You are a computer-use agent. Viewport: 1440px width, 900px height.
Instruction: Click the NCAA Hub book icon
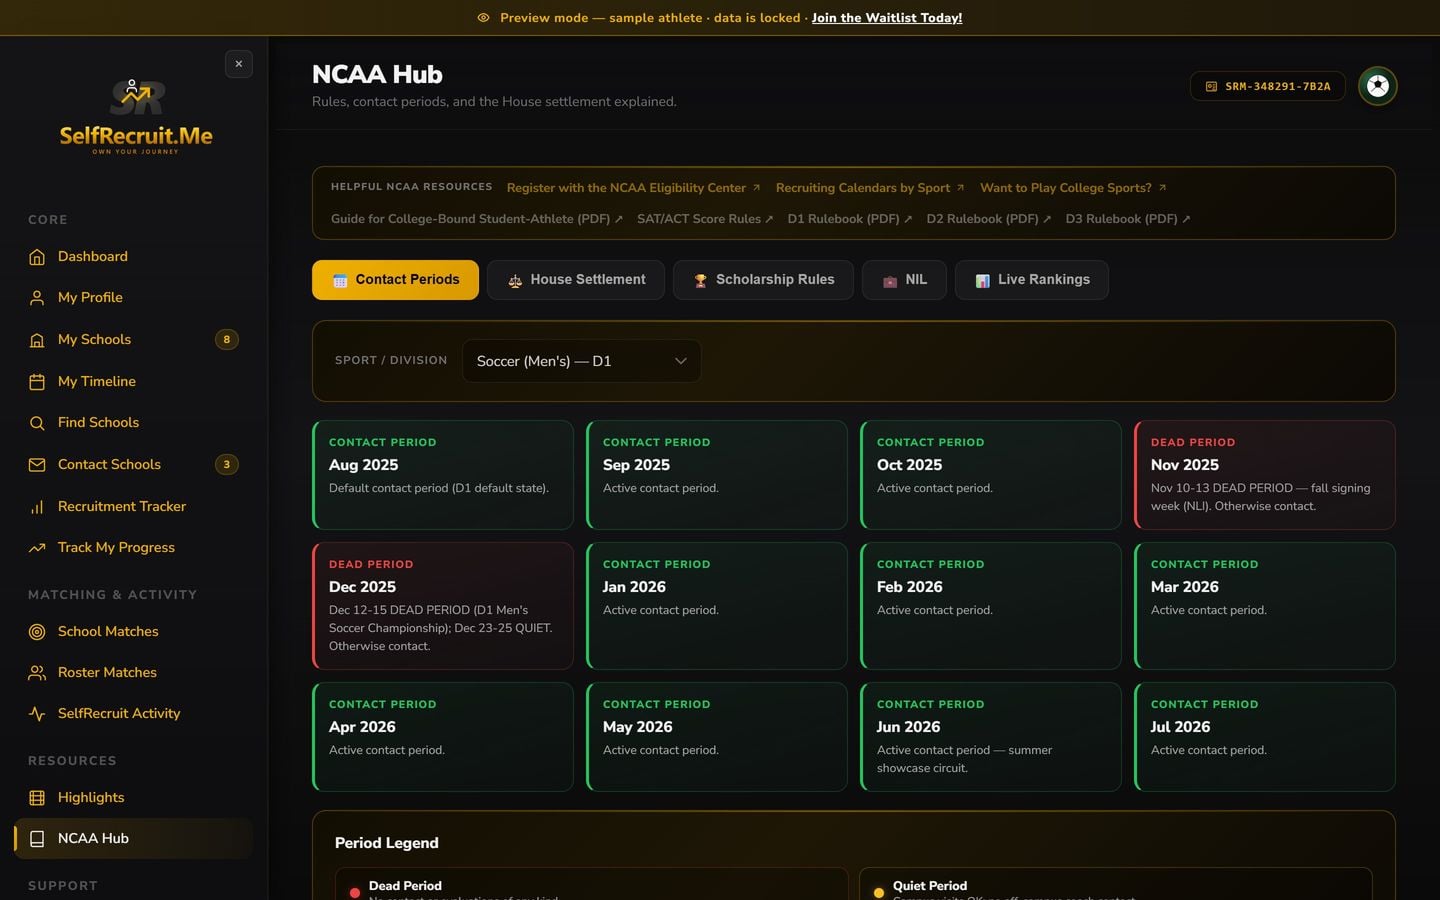tap(37, 839)
